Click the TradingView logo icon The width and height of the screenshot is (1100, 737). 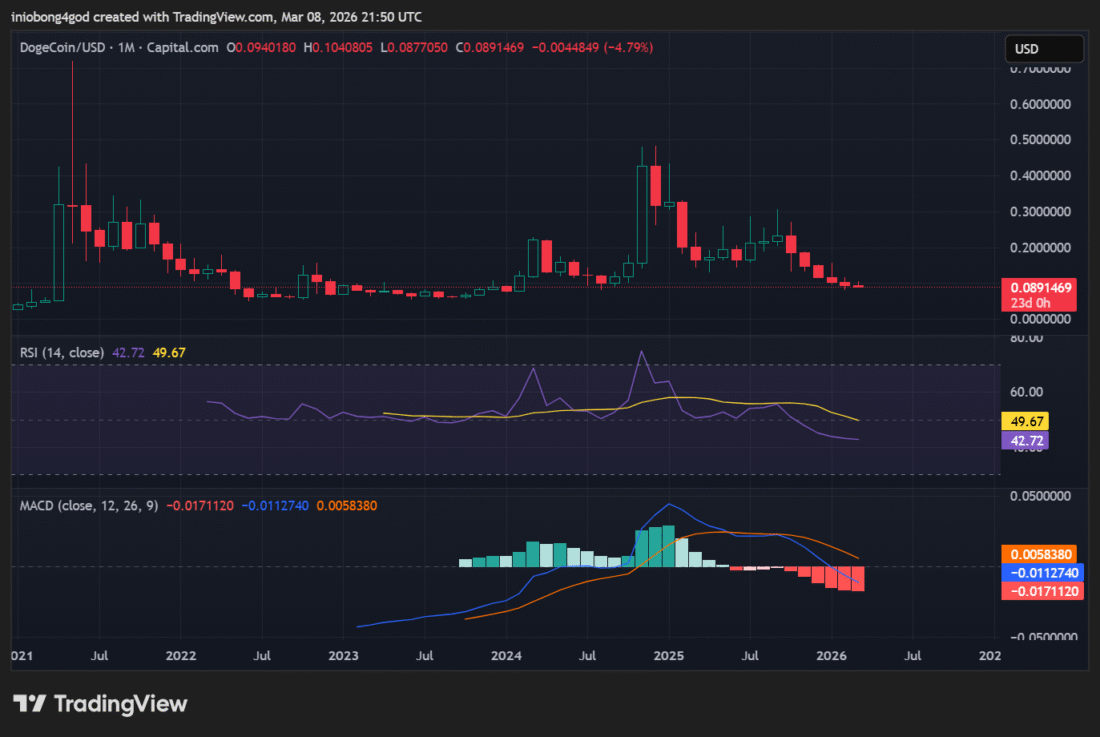[x=31, y=704]
